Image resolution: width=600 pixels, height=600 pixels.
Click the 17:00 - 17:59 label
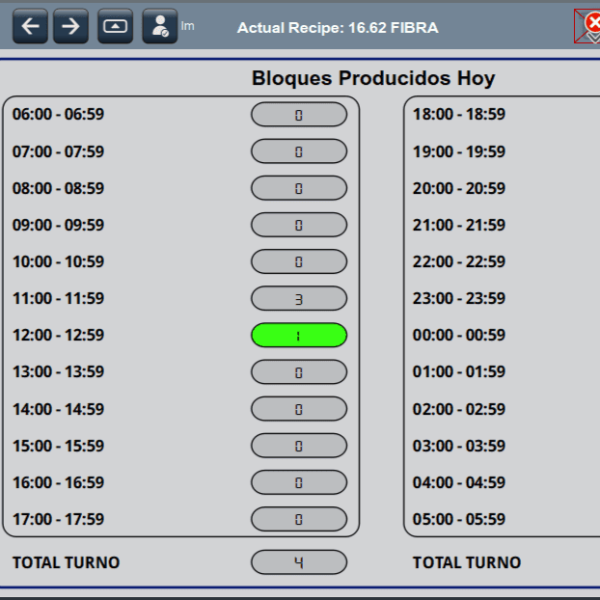point(58,519)
